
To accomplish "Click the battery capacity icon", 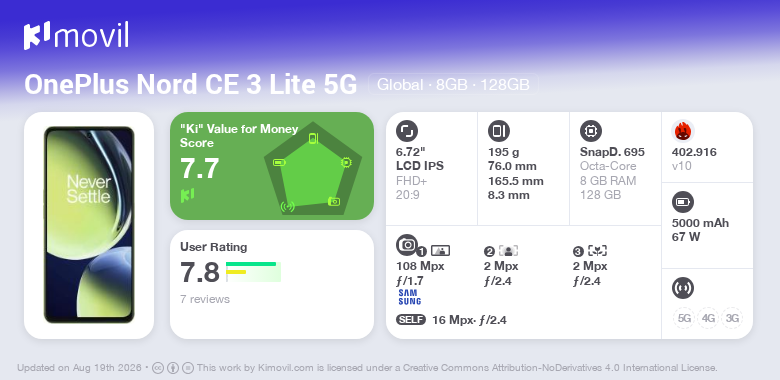I will pyautogui.click(x=683, y=202).
